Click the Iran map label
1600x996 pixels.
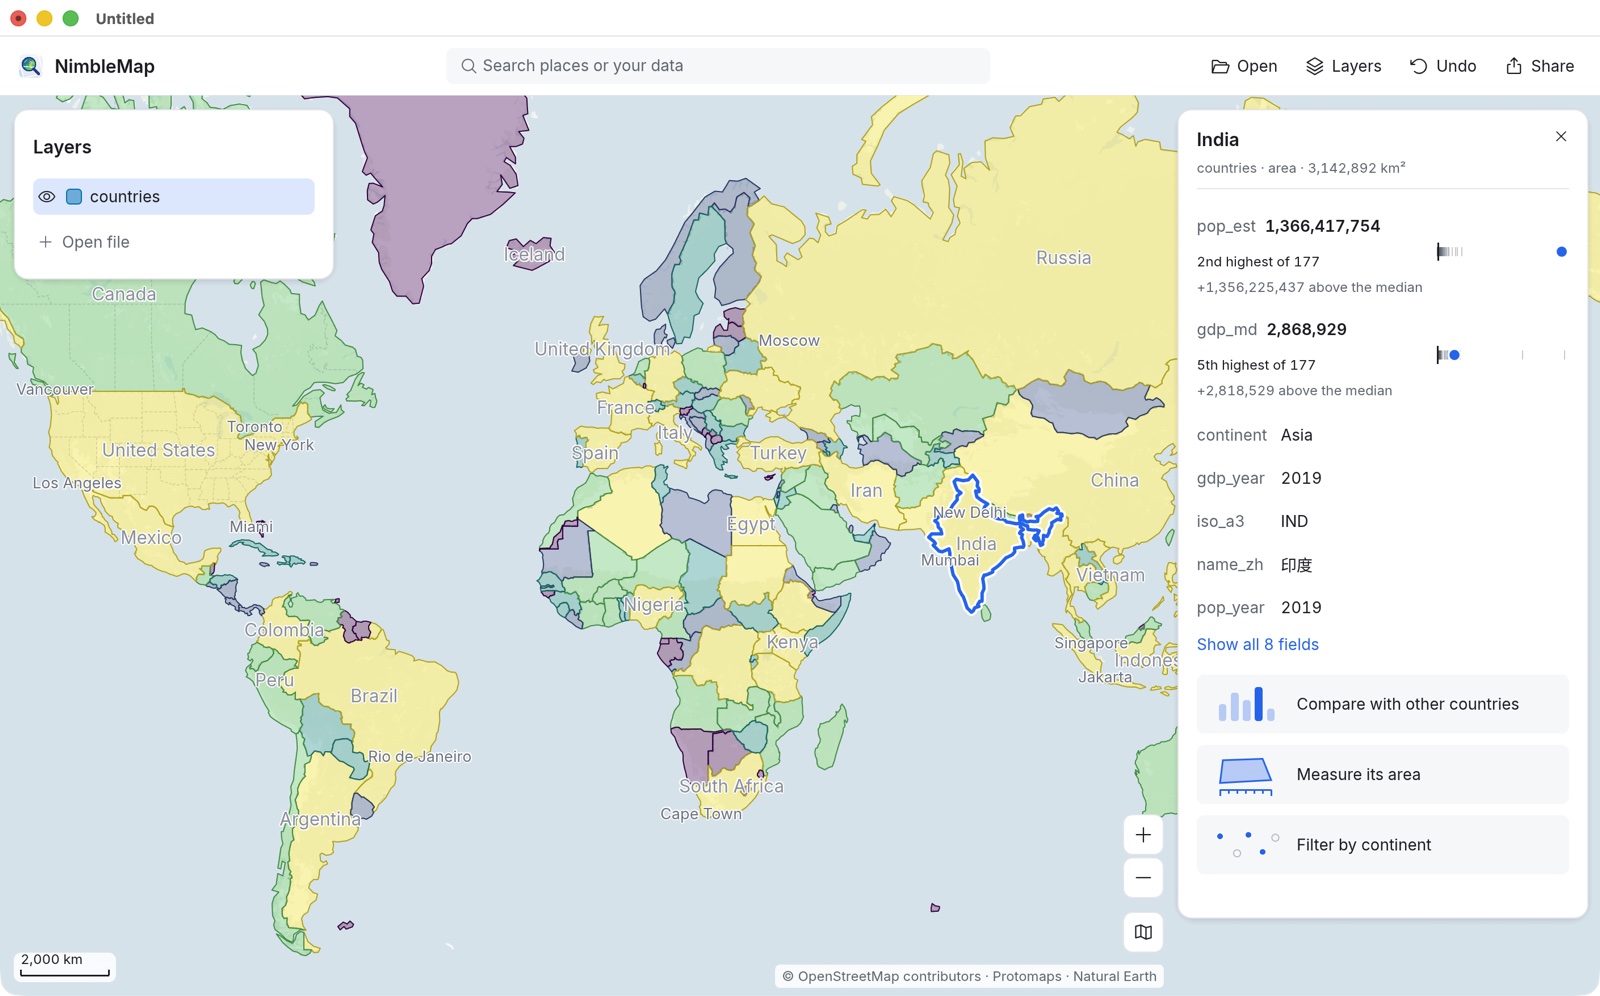[866, 490]
